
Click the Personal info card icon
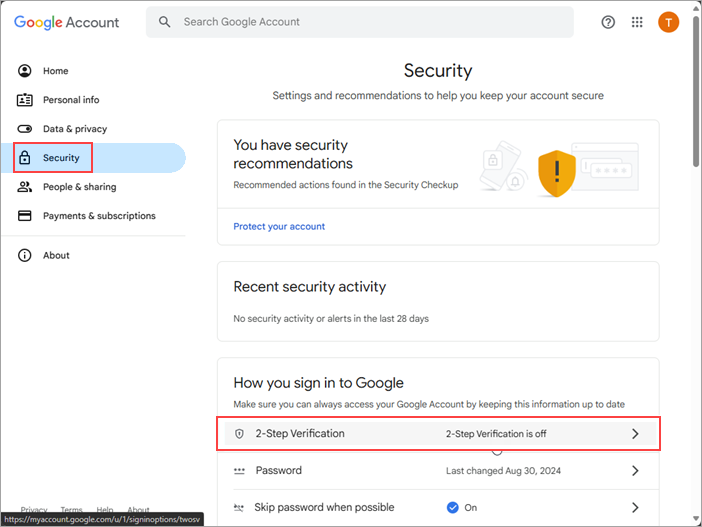25,100
